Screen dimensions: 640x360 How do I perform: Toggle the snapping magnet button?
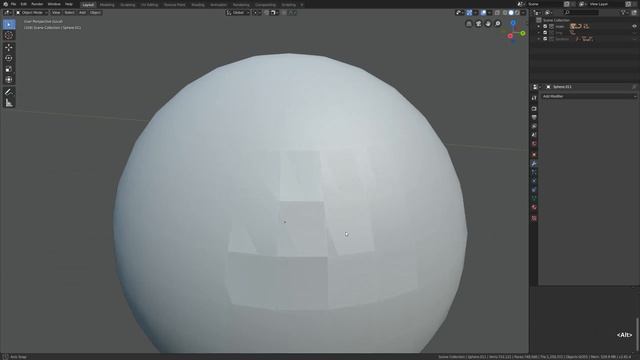tap(266, 13)
